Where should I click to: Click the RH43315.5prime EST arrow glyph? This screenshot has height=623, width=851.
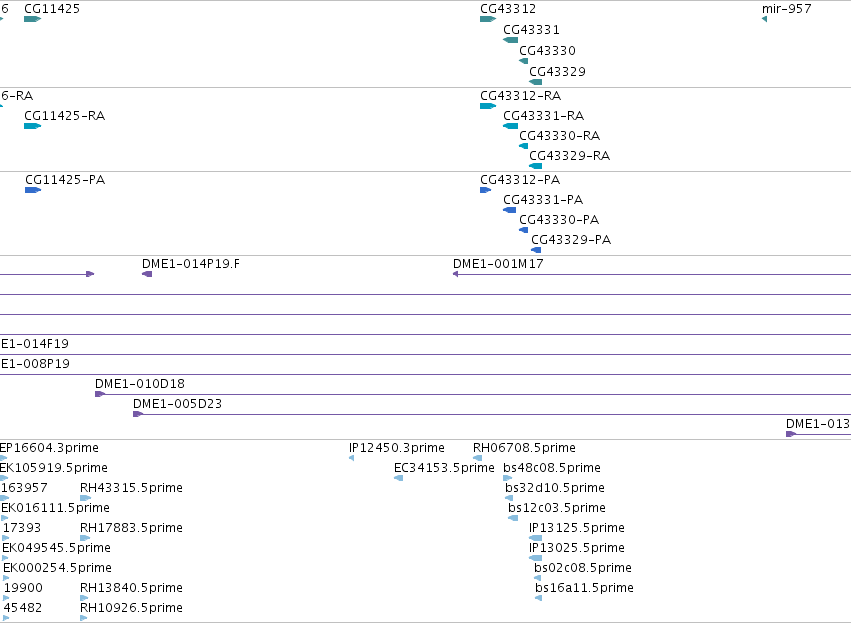tap(85, 498)
